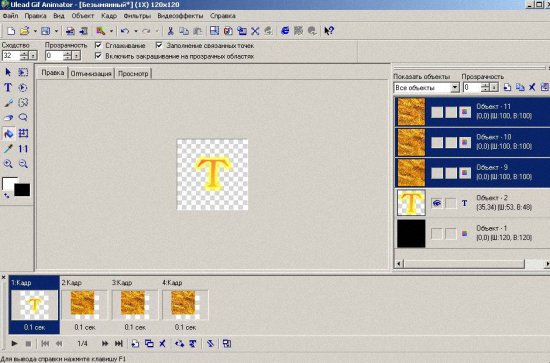
Task: Adjust tool Прозрачность spinner next to Сходство
Action: [67, 55]
